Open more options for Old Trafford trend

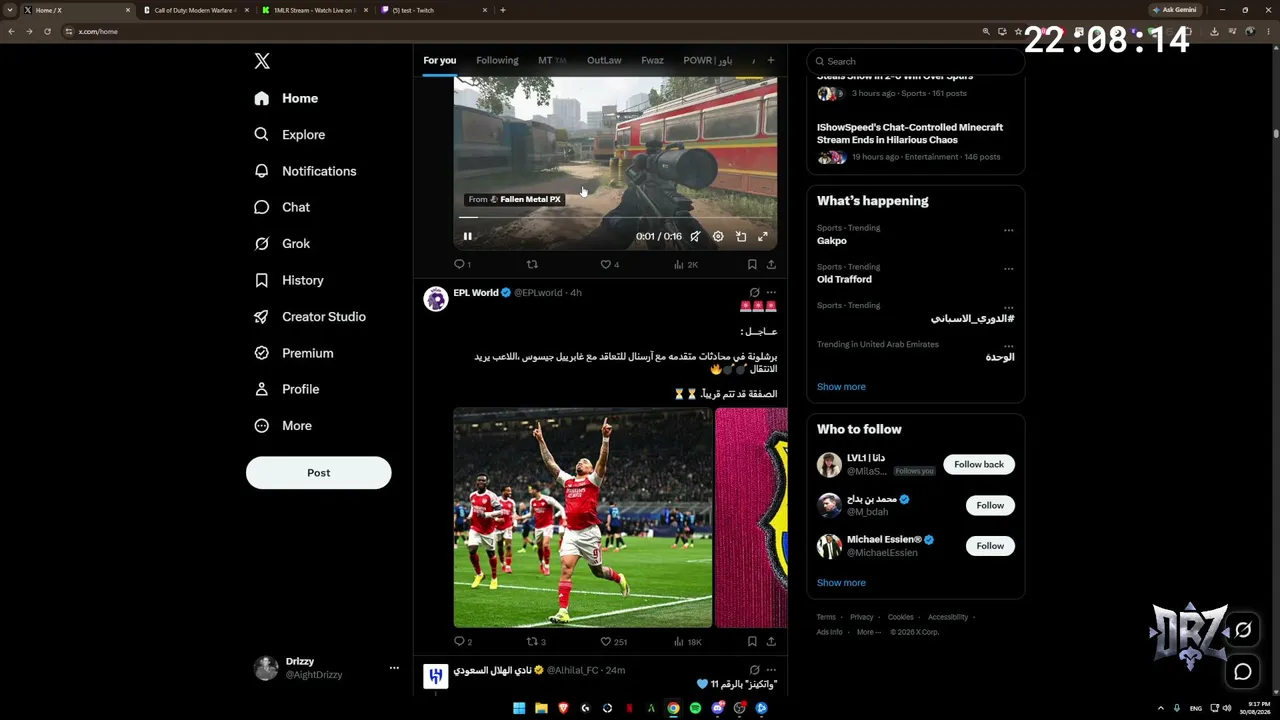point(1008,269)
